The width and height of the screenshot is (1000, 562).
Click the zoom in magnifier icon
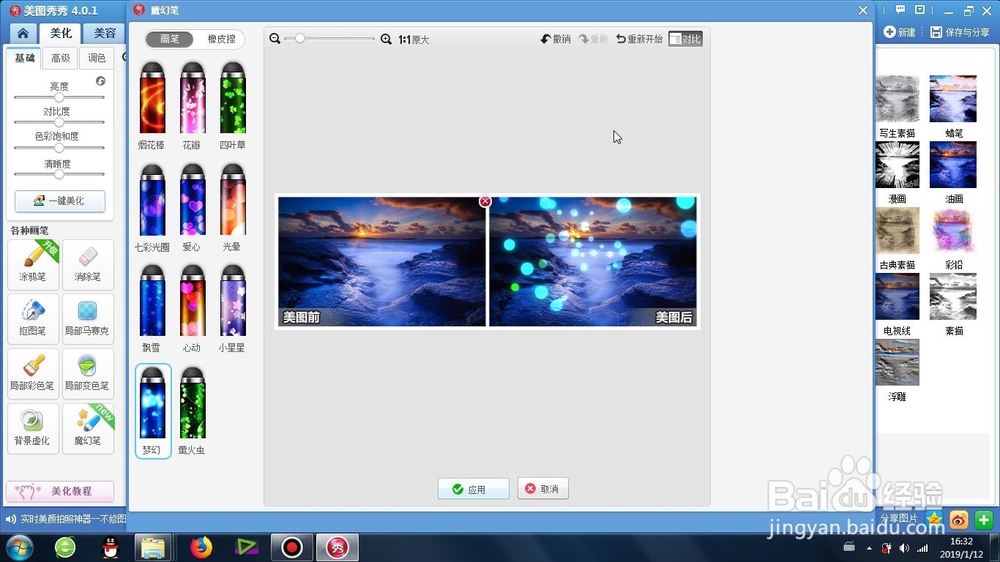[386, 39]
